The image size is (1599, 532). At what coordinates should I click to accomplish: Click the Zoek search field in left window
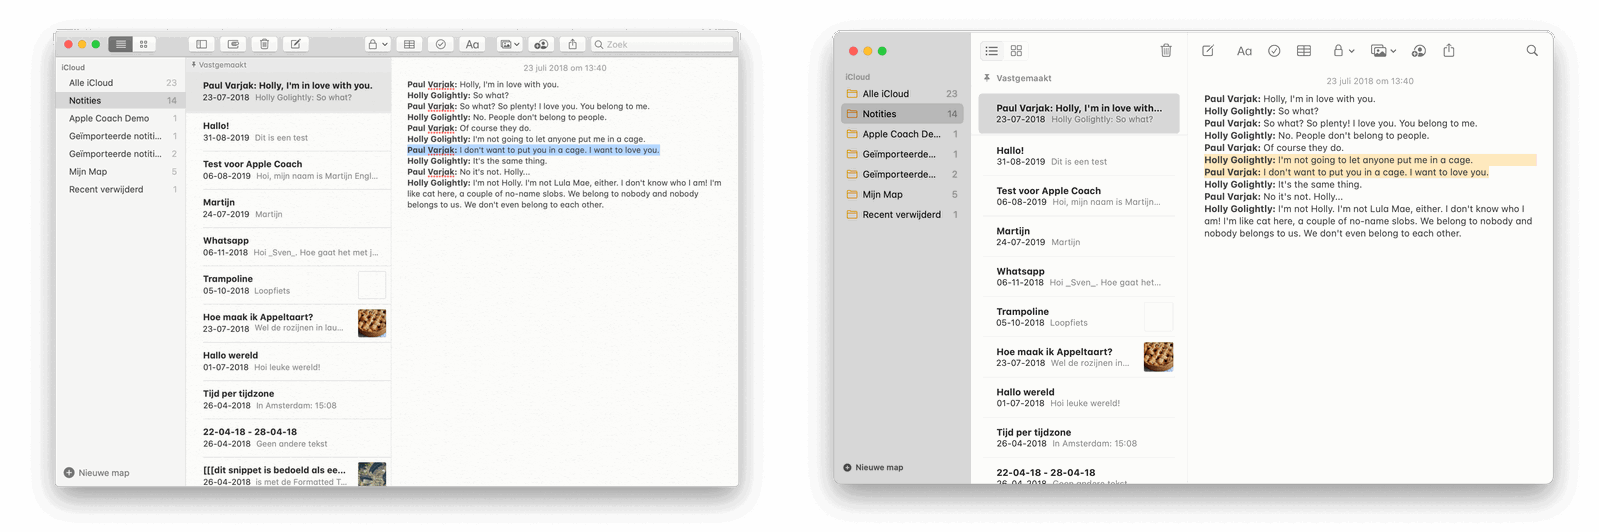(662, 44)
